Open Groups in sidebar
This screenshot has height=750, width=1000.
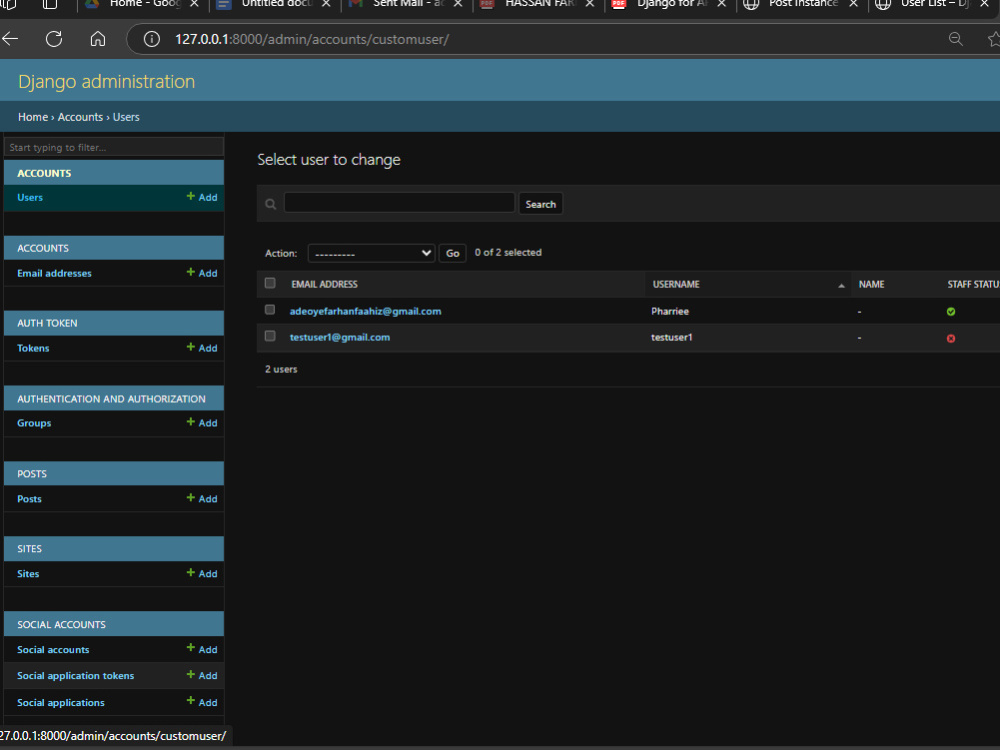[34, 423]
